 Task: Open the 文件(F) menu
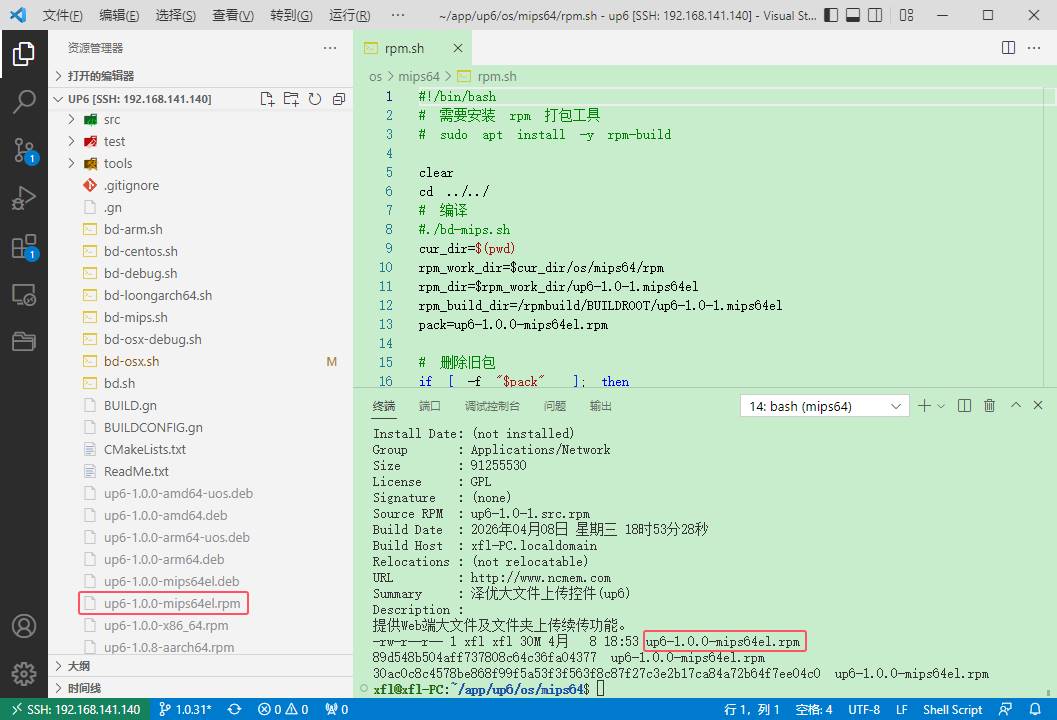[x=62, y=16]
